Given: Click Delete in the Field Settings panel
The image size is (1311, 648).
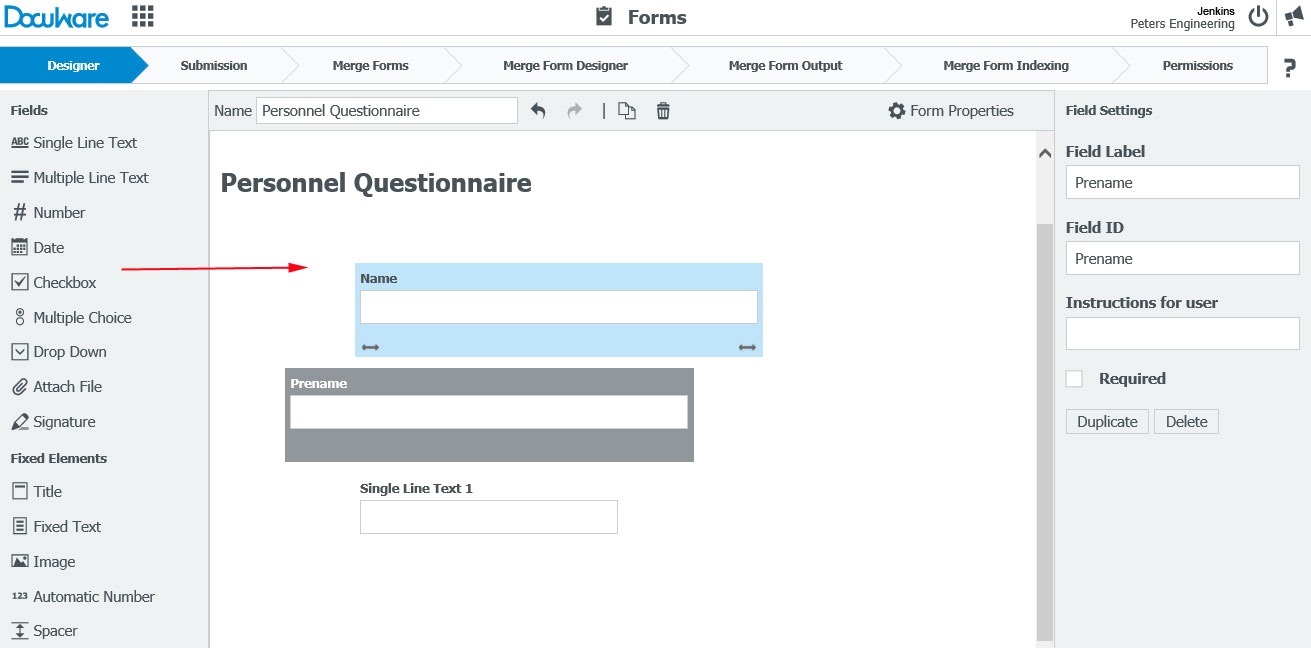Looking at the screenshot, I should pyautogui.click(x=1186, y=421).
